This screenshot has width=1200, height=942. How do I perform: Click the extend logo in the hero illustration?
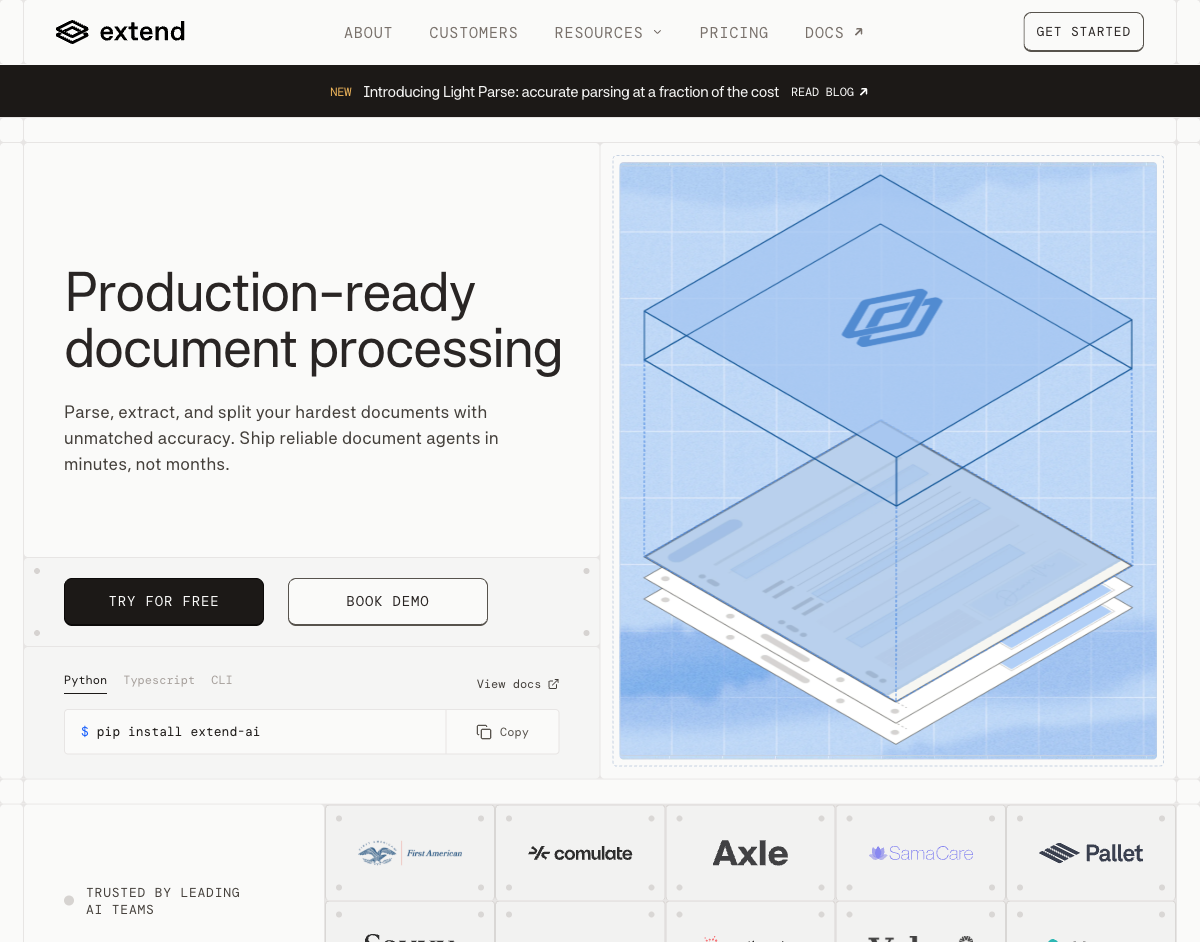[x=892, y=319]
